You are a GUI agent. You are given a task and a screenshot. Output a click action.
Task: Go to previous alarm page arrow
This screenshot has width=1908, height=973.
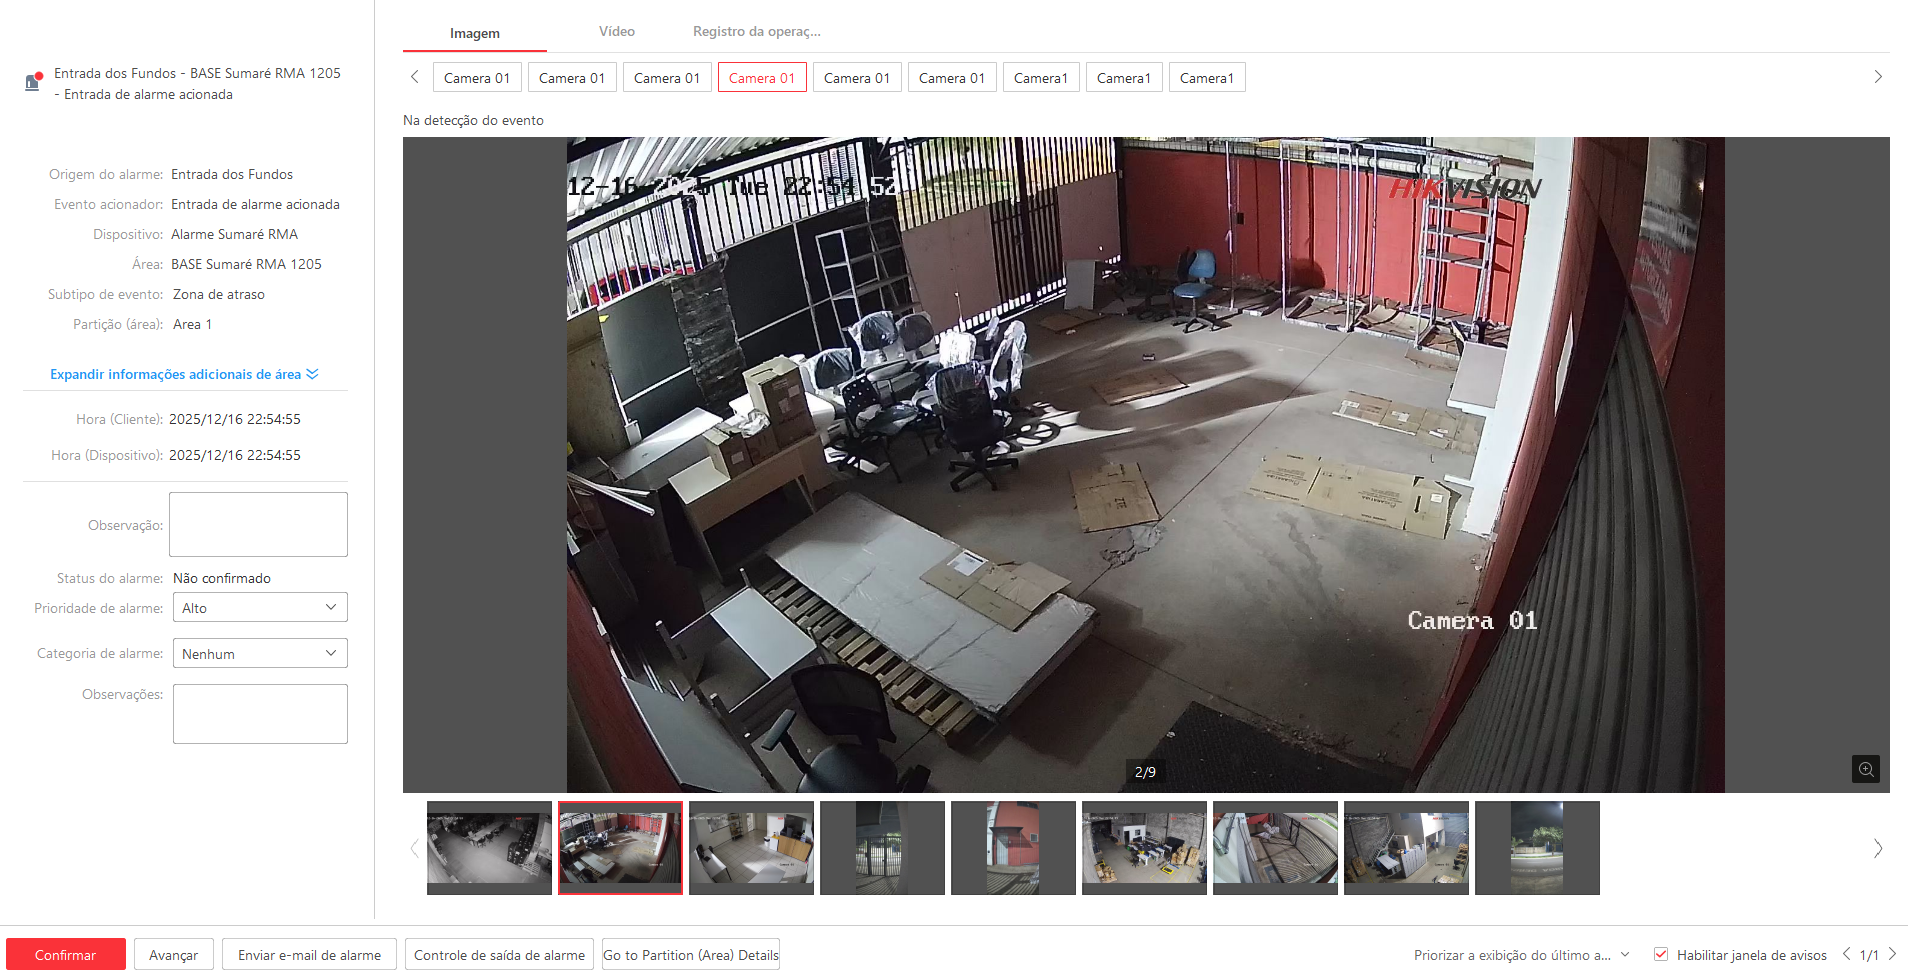point(1846,954)
